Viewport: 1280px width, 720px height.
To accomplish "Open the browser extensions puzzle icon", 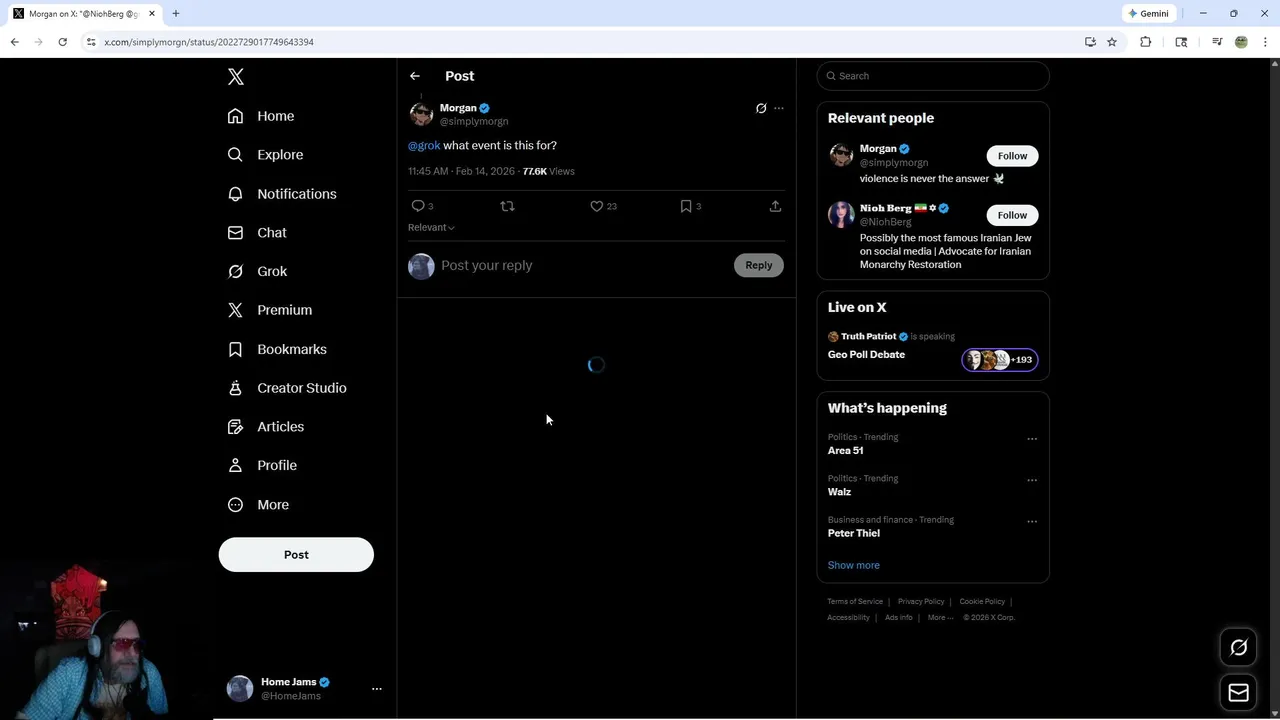I will 1146,42.
